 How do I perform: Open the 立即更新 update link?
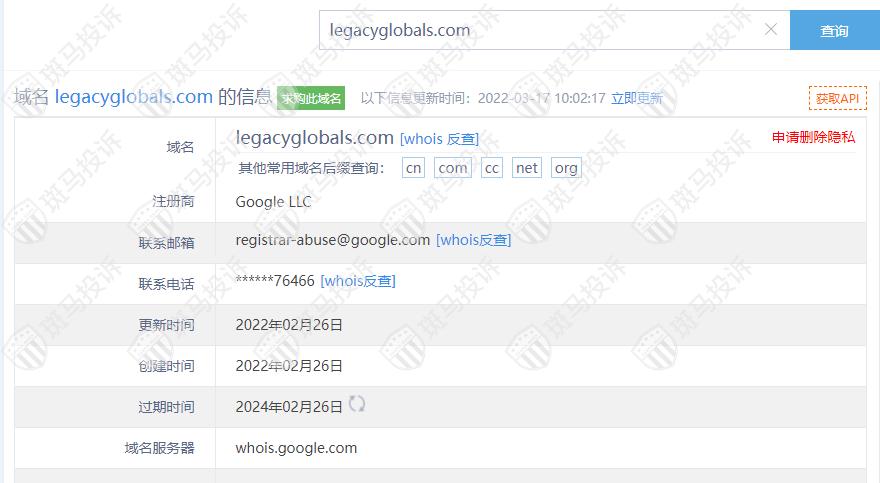point(636,99)
